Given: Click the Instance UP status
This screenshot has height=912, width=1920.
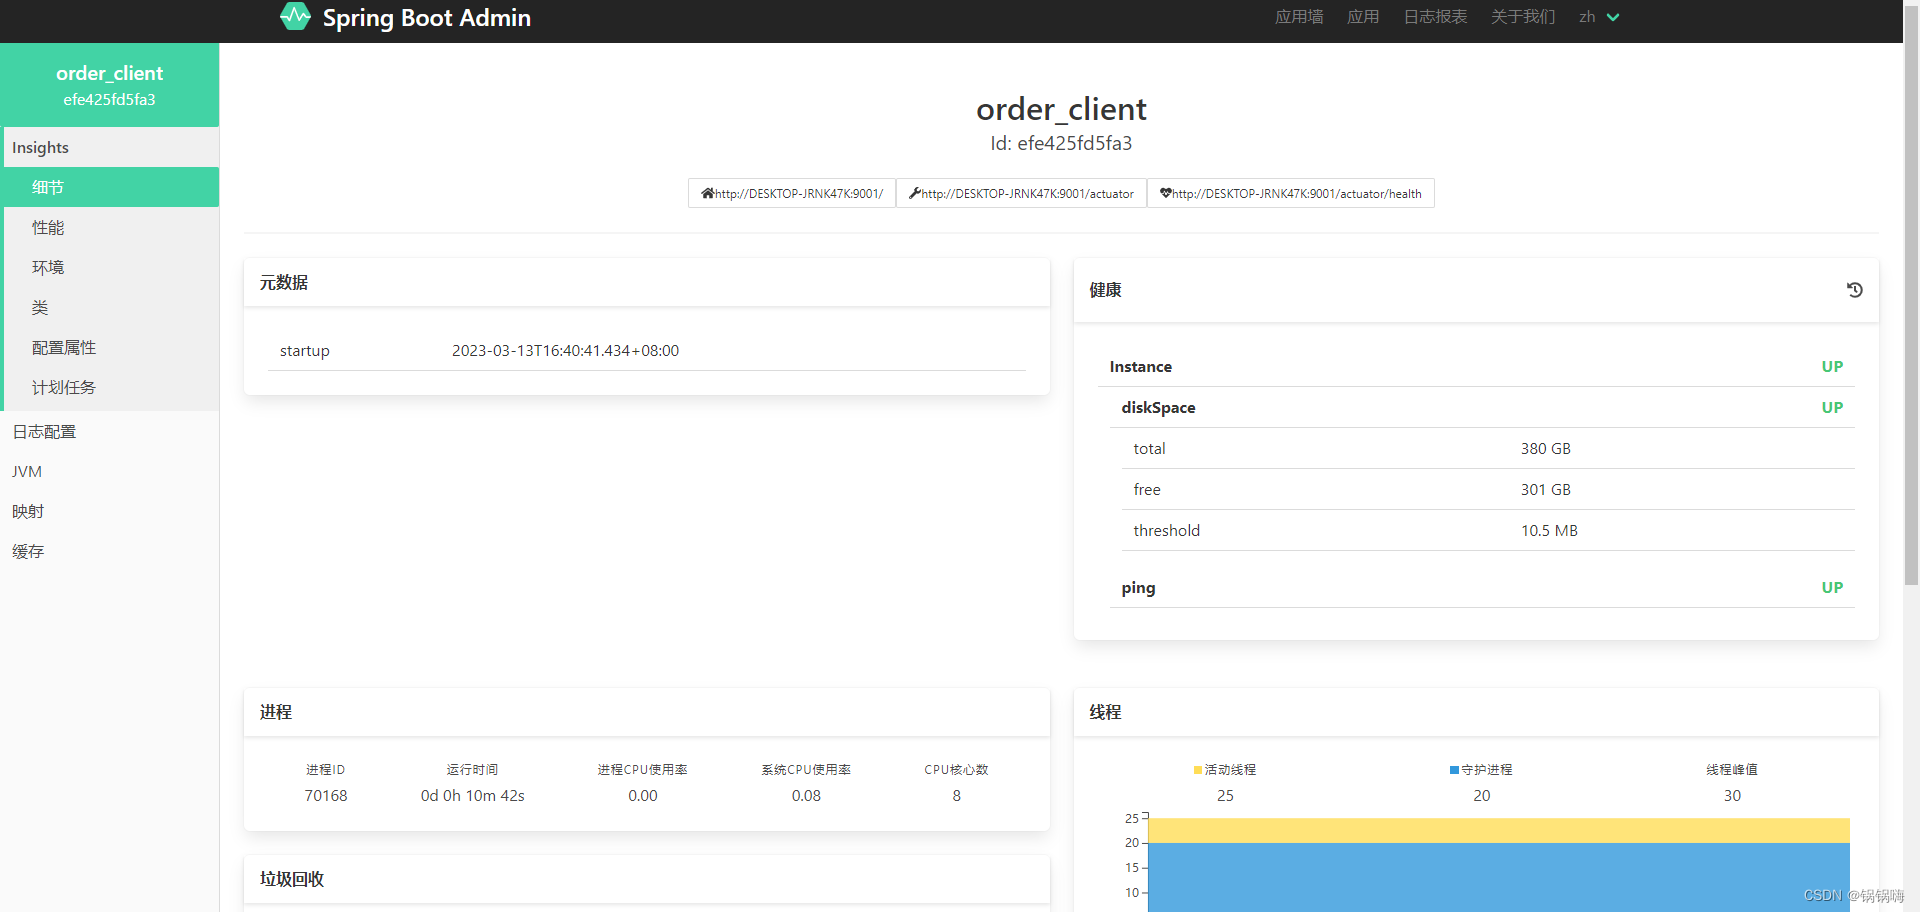Looking at the screenshot, I should pos(1832,367).
